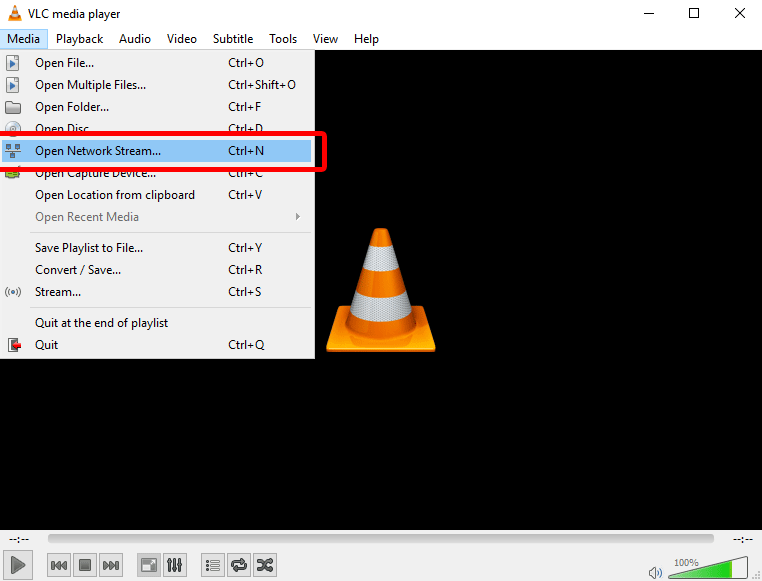Toggle loop repeat mode

tap(239, 565)
